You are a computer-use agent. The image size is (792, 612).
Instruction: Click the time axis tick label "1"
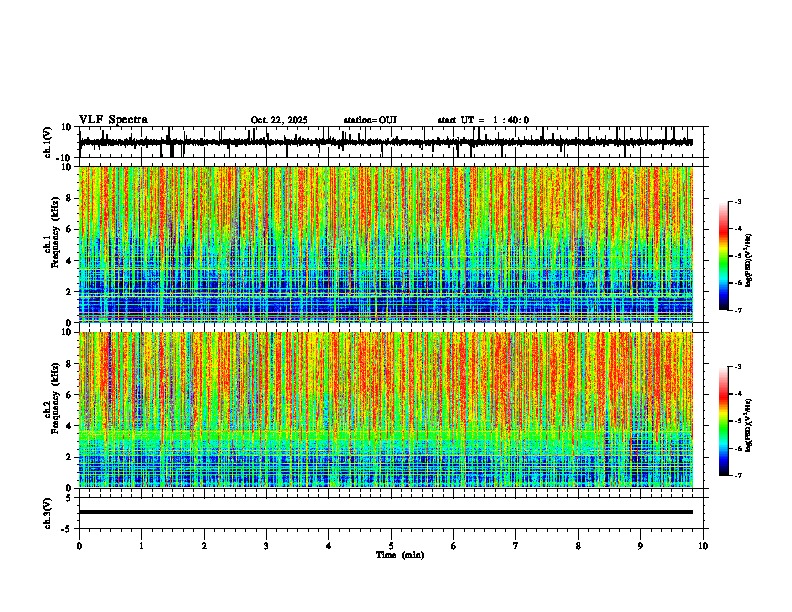[141, 546]
